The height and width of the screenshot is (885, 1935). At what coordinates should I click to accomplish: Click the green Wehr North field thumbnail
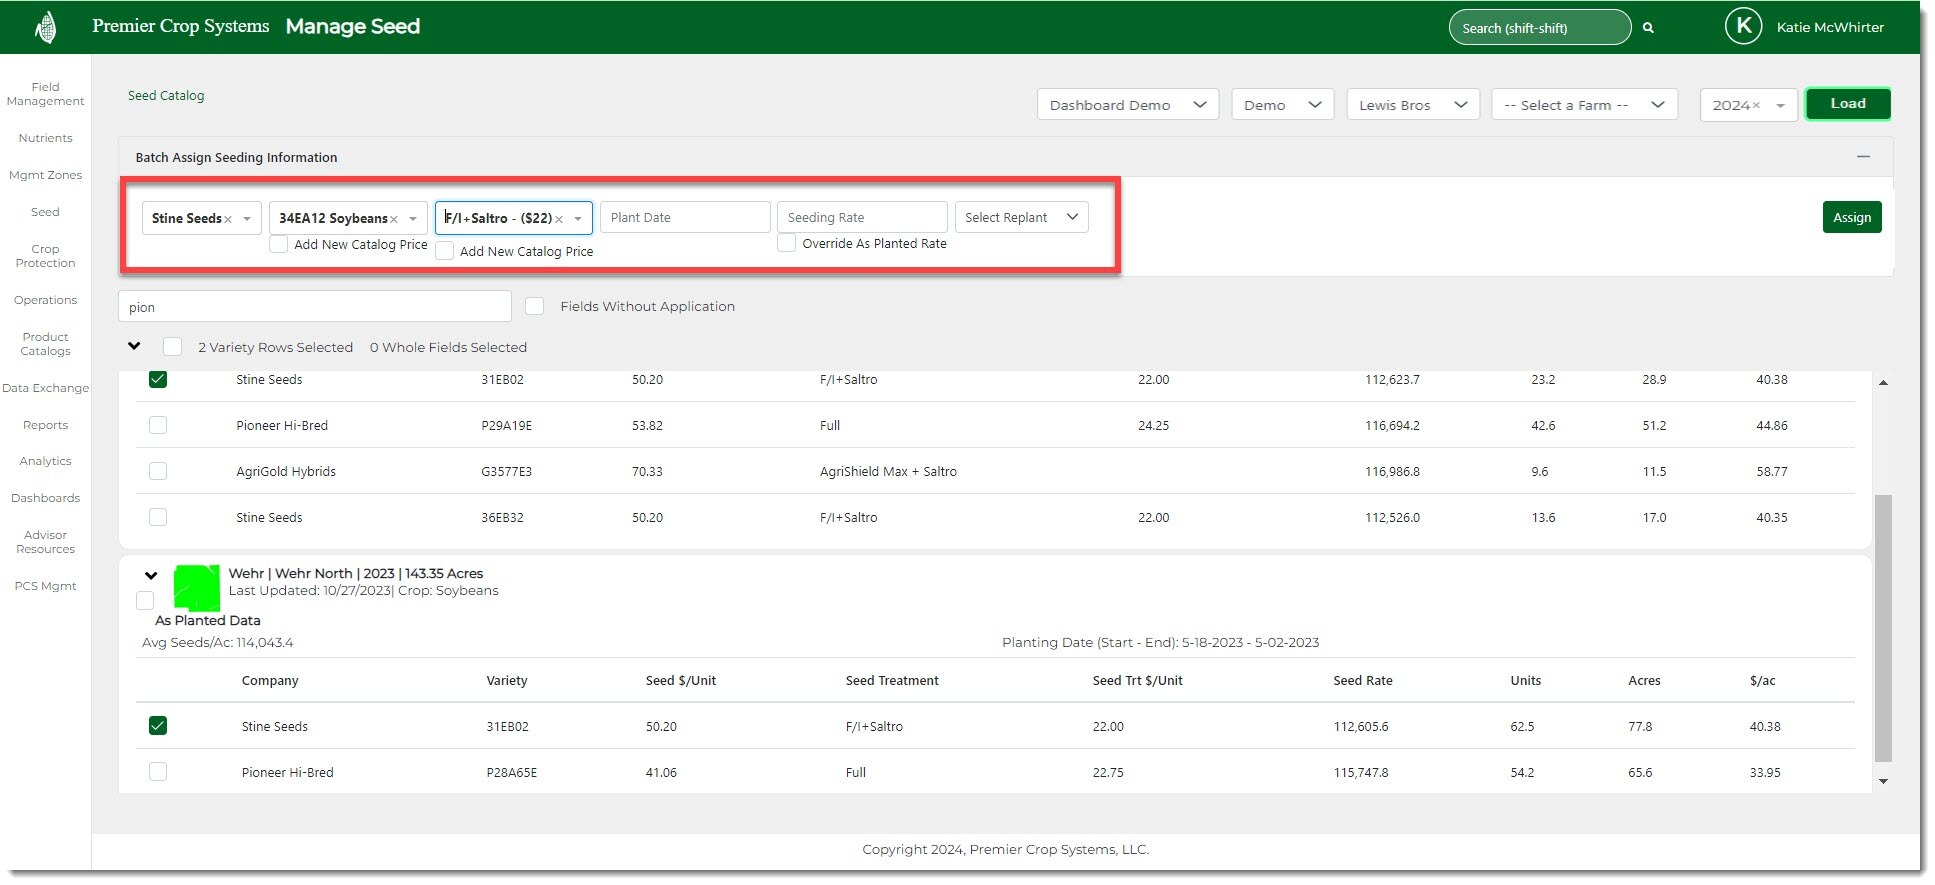(x=197, y=588)
